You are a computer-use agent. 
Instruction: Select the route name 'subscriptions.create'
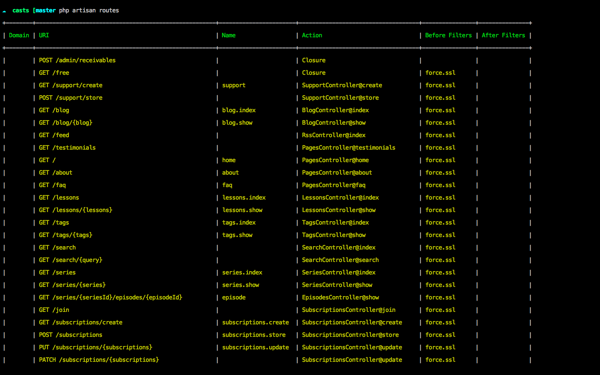(256, 322)
